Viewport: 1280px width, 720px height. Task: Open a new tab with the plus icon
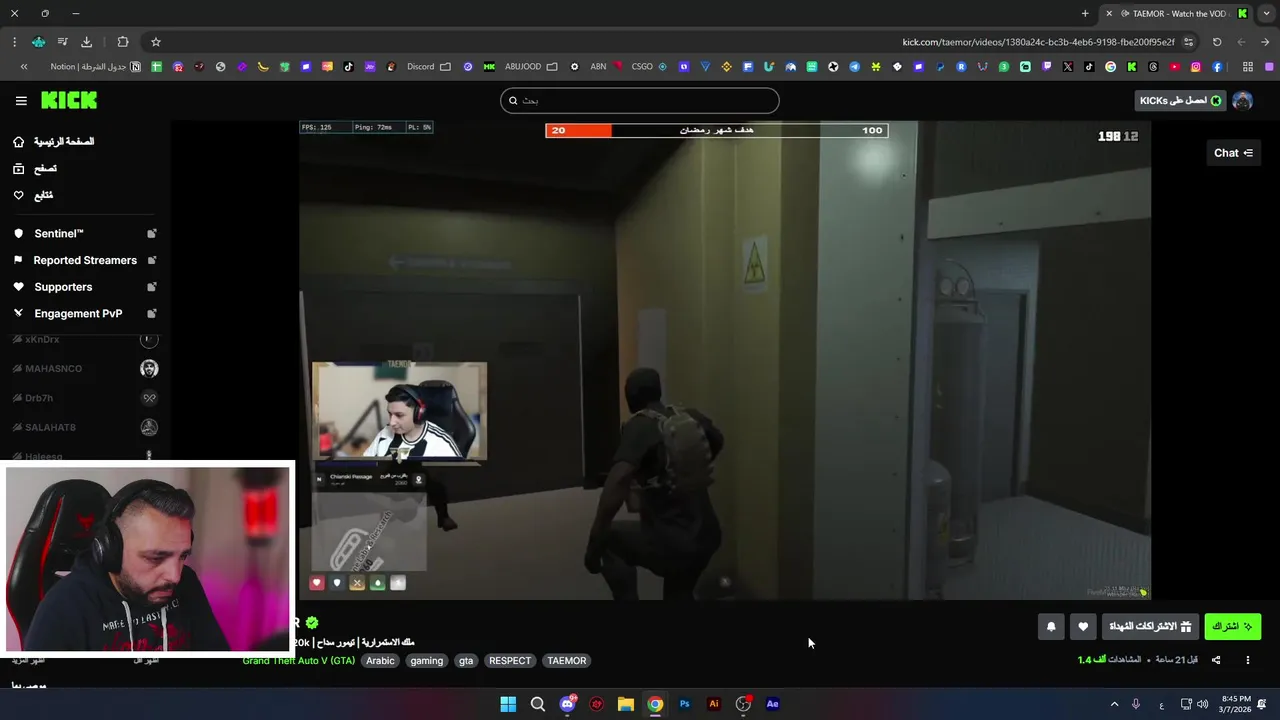(1085, 13)
